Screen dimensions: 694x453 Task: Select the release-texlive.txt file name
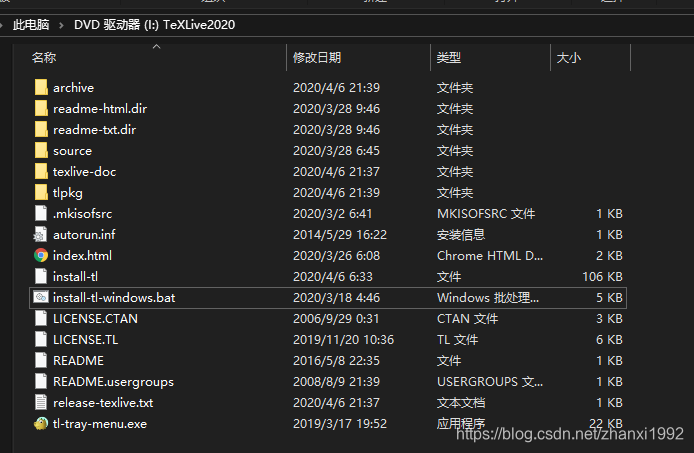(x=103, y=403)
